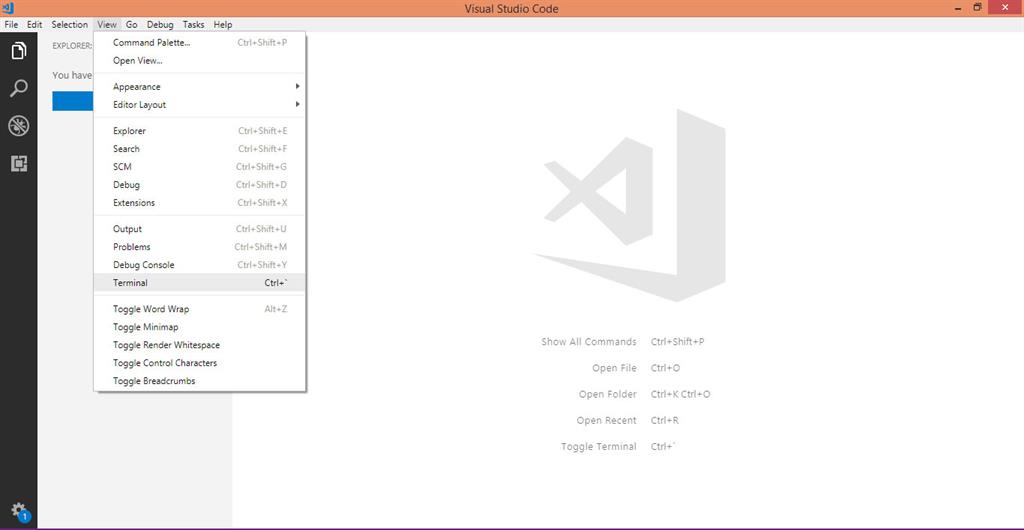This screenshot has height=530, width=1024.
Task: Open the Go menu
Action: click(132, 25)
